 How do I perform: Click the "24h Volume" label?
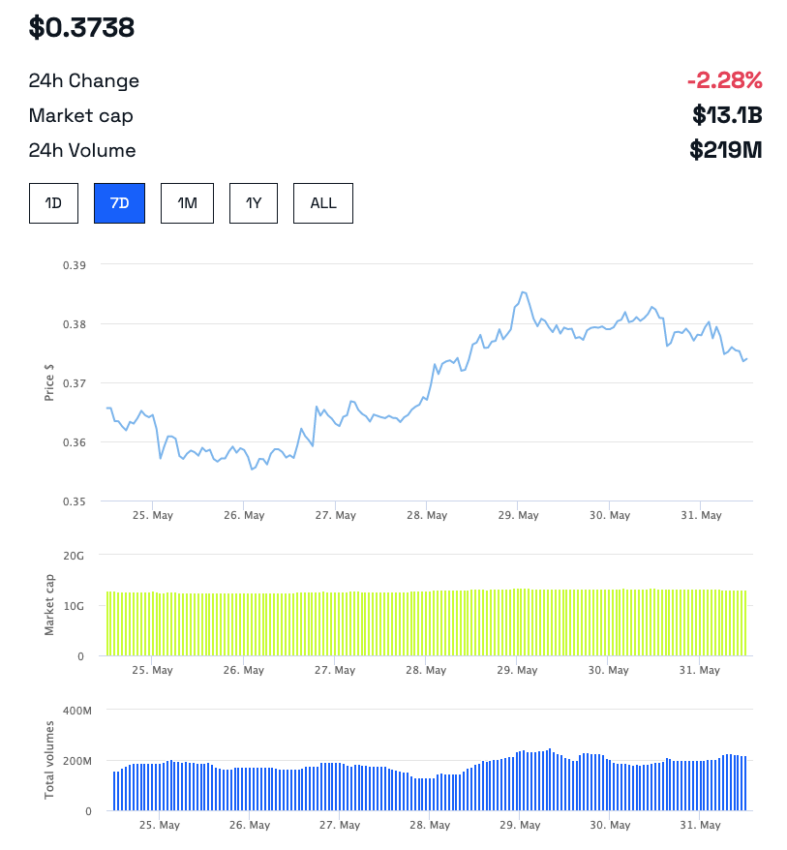82,150
